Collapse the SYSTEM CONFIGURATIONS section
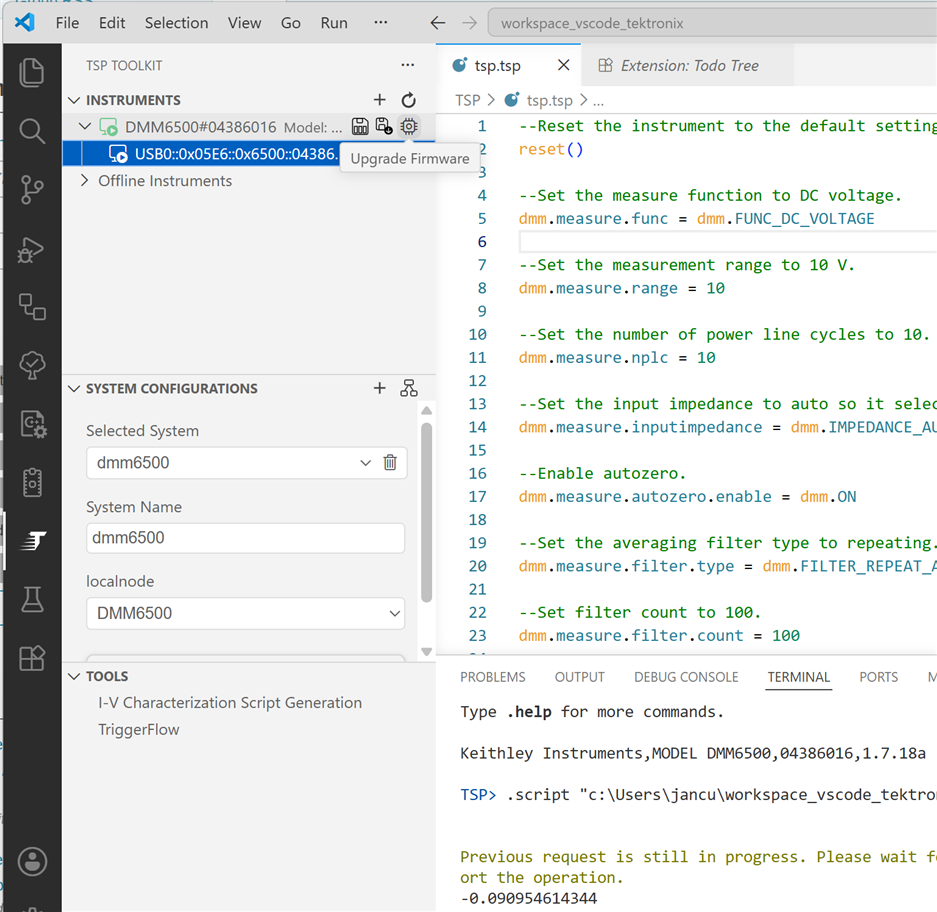 [74, 388]
